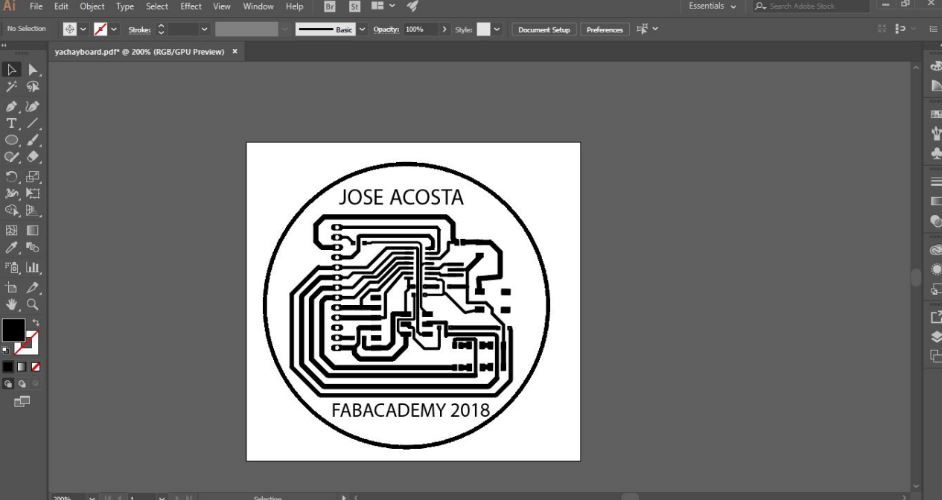
Task: Click the Arrange Documents icon
Action: [377, 6]
